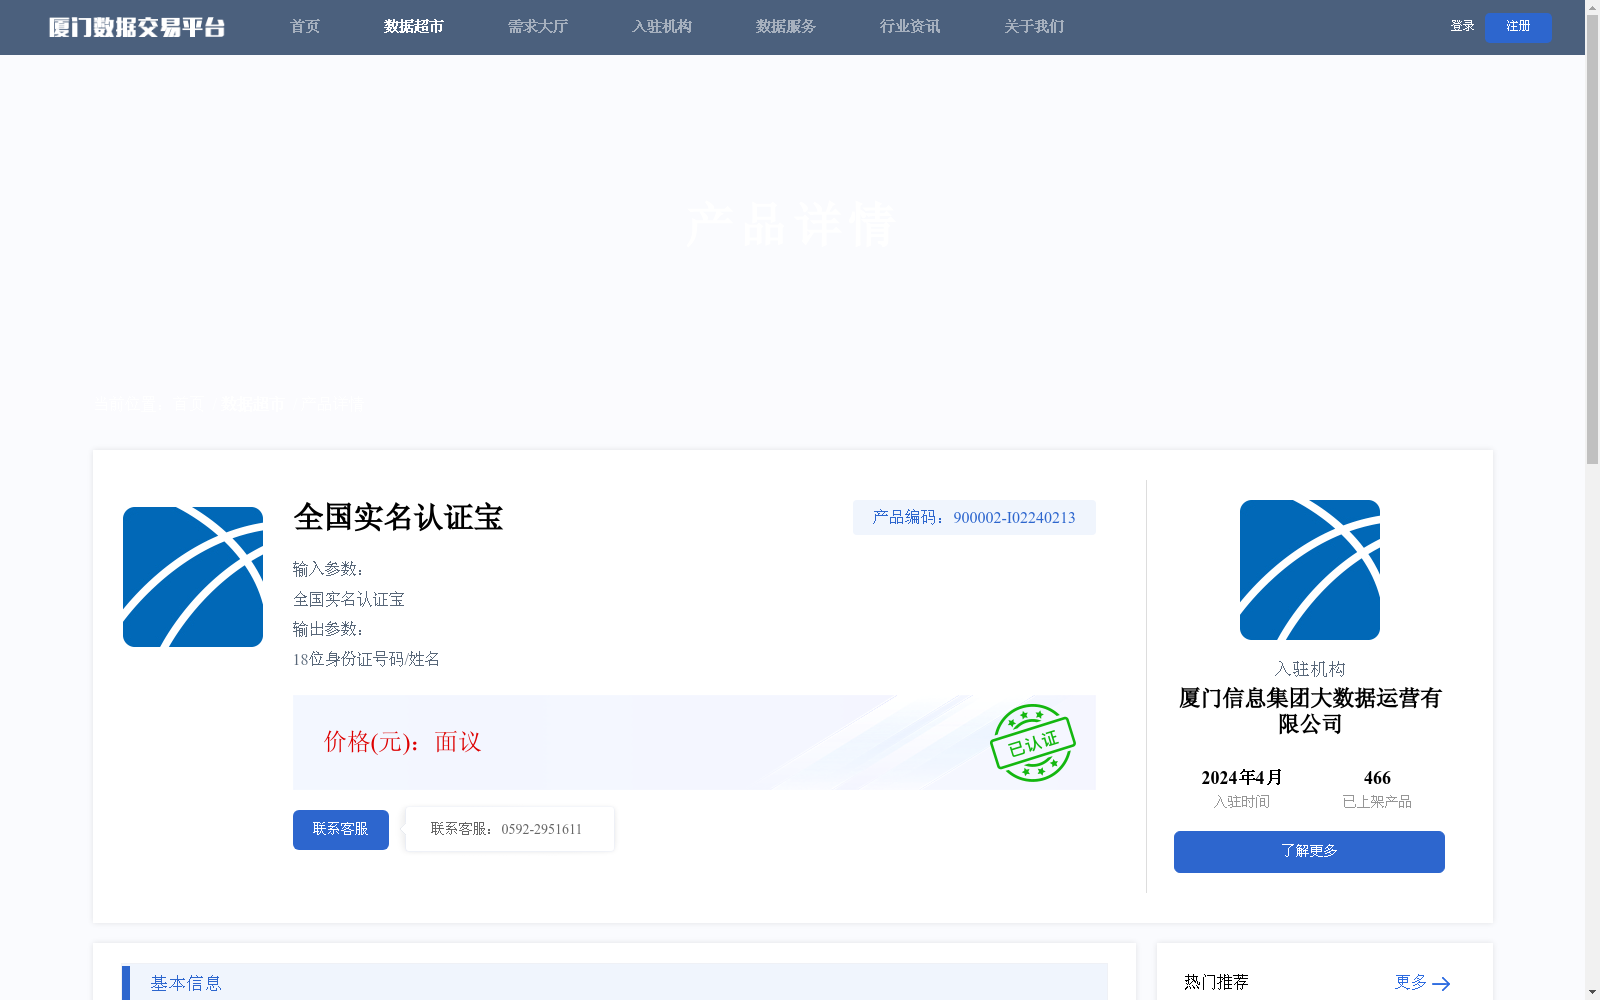
Task: Click the institution logo above 入驻机构
Action: pos(1310,570)
